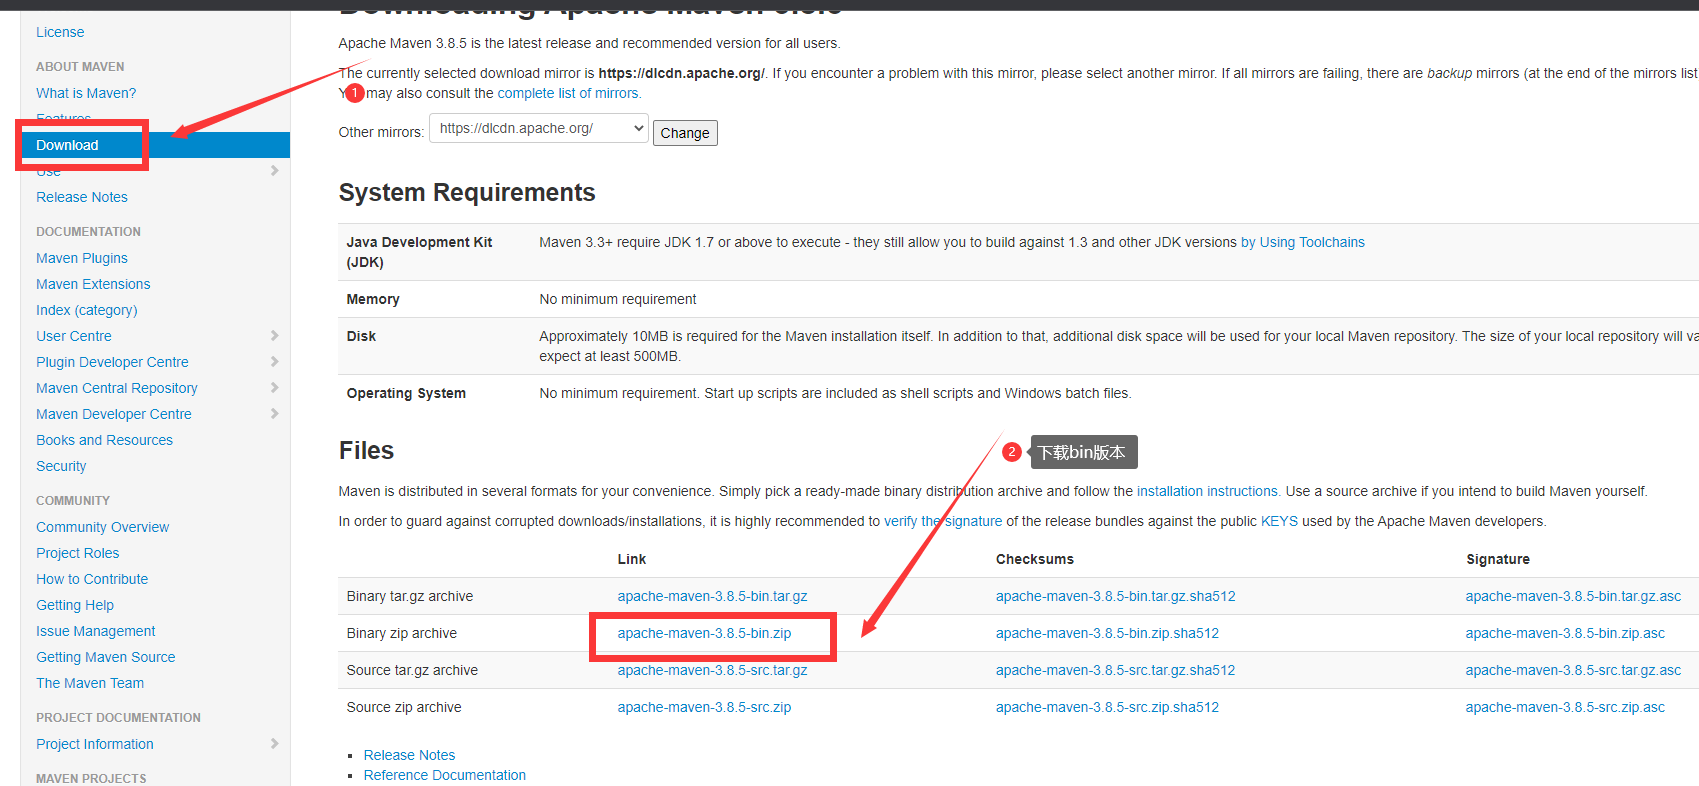This screenshot has width=1699, height=786.
Task: Open Maven Extensions page
Action: click(x=93, y=284)
